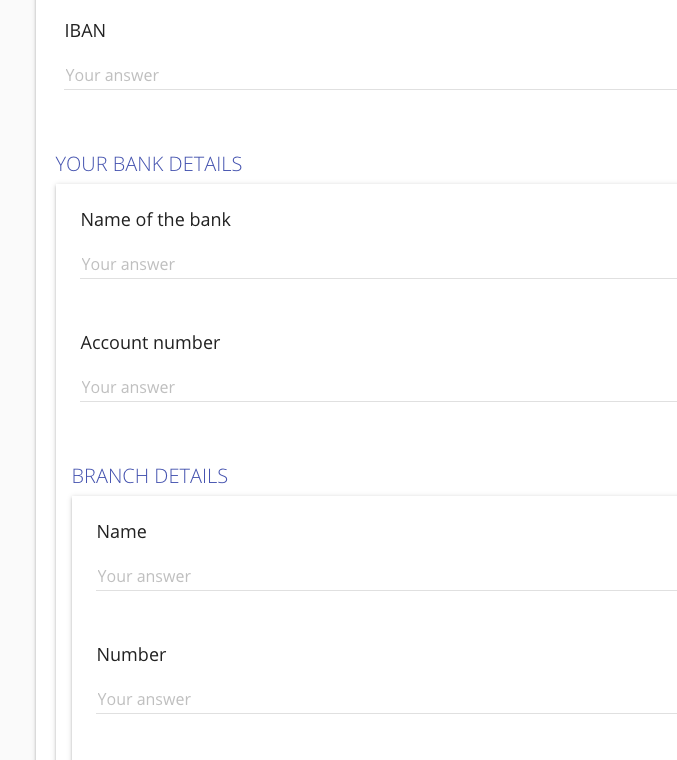677x760 pixels.
Task: Click "Your answer" placeholder below IBAN
Action: point(112,75)
